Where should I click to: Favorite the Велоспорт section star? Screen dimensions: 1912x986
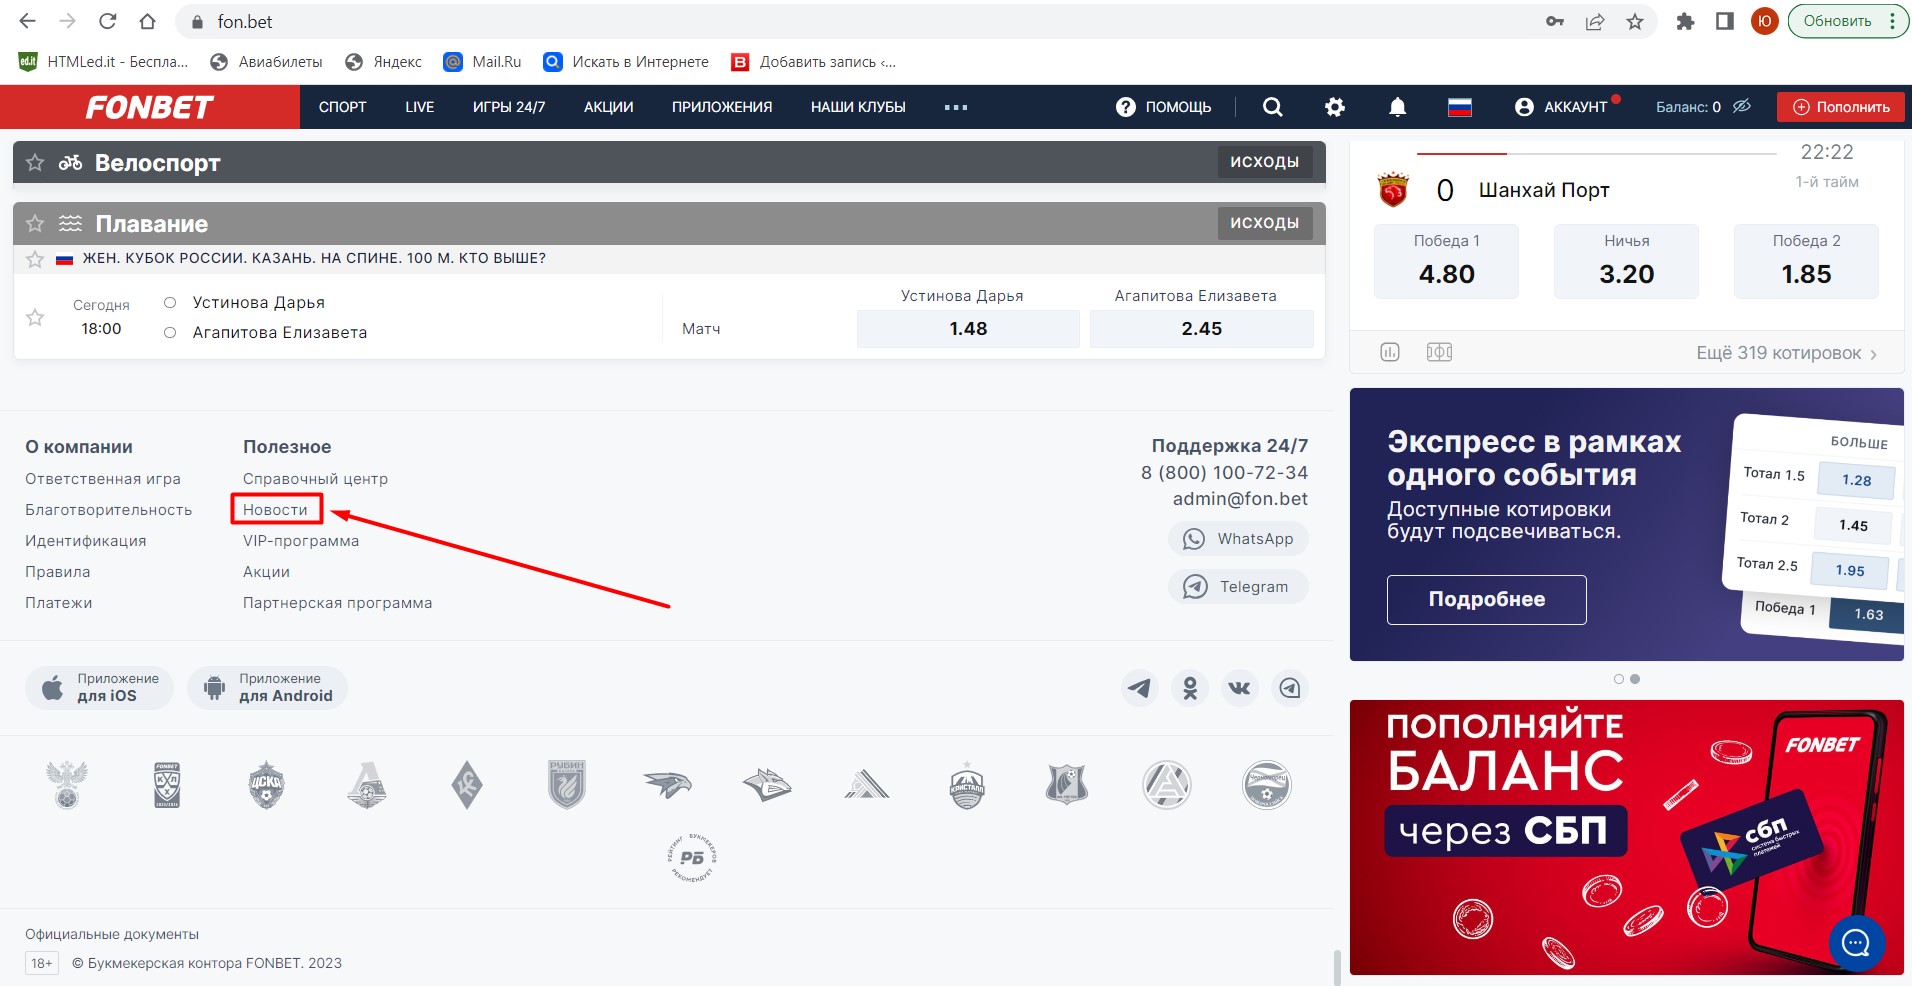(35, 162)
